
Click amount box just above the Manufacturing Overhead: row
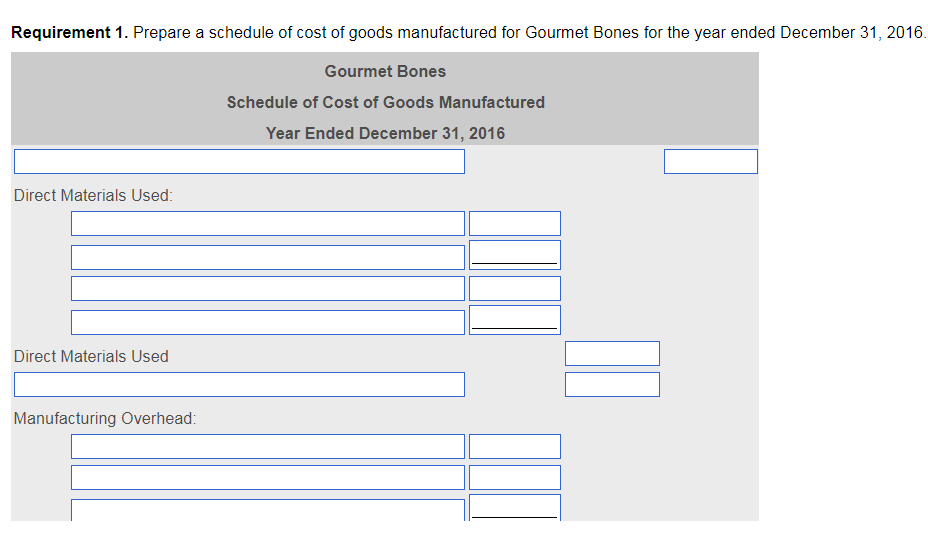point(612,384)
